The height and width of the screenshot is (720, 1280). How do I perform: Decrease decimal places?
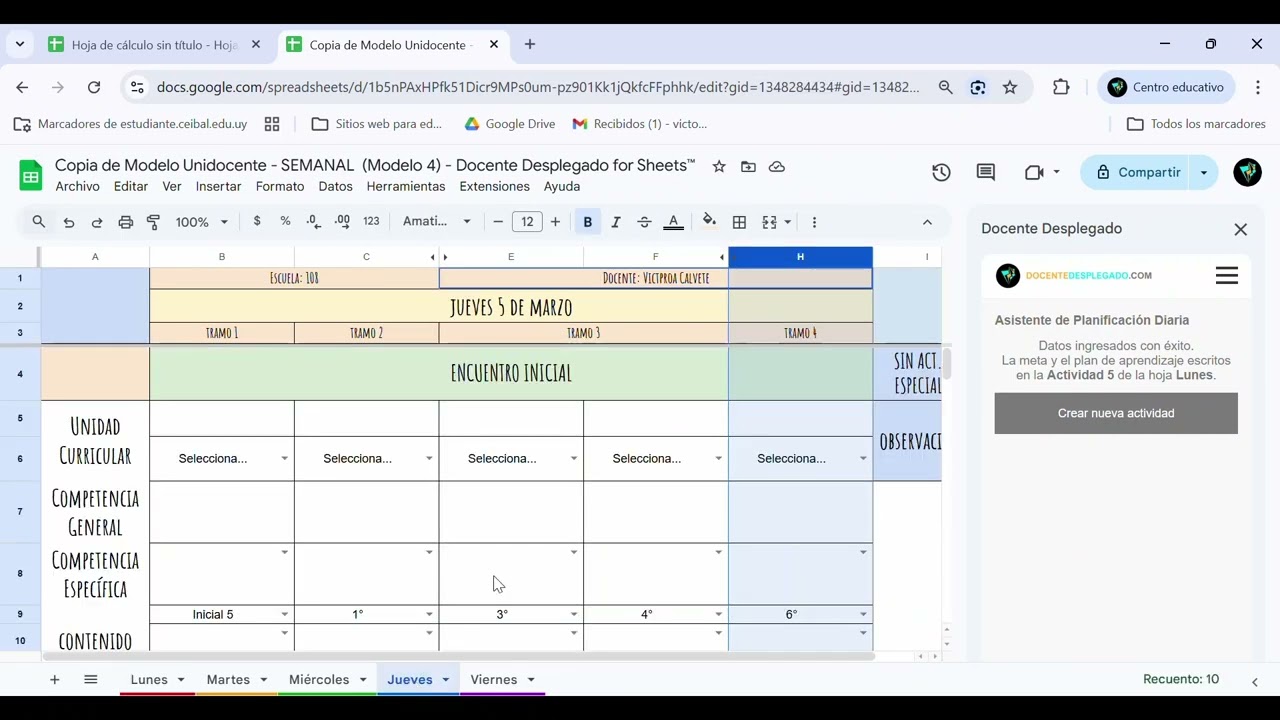314,222
